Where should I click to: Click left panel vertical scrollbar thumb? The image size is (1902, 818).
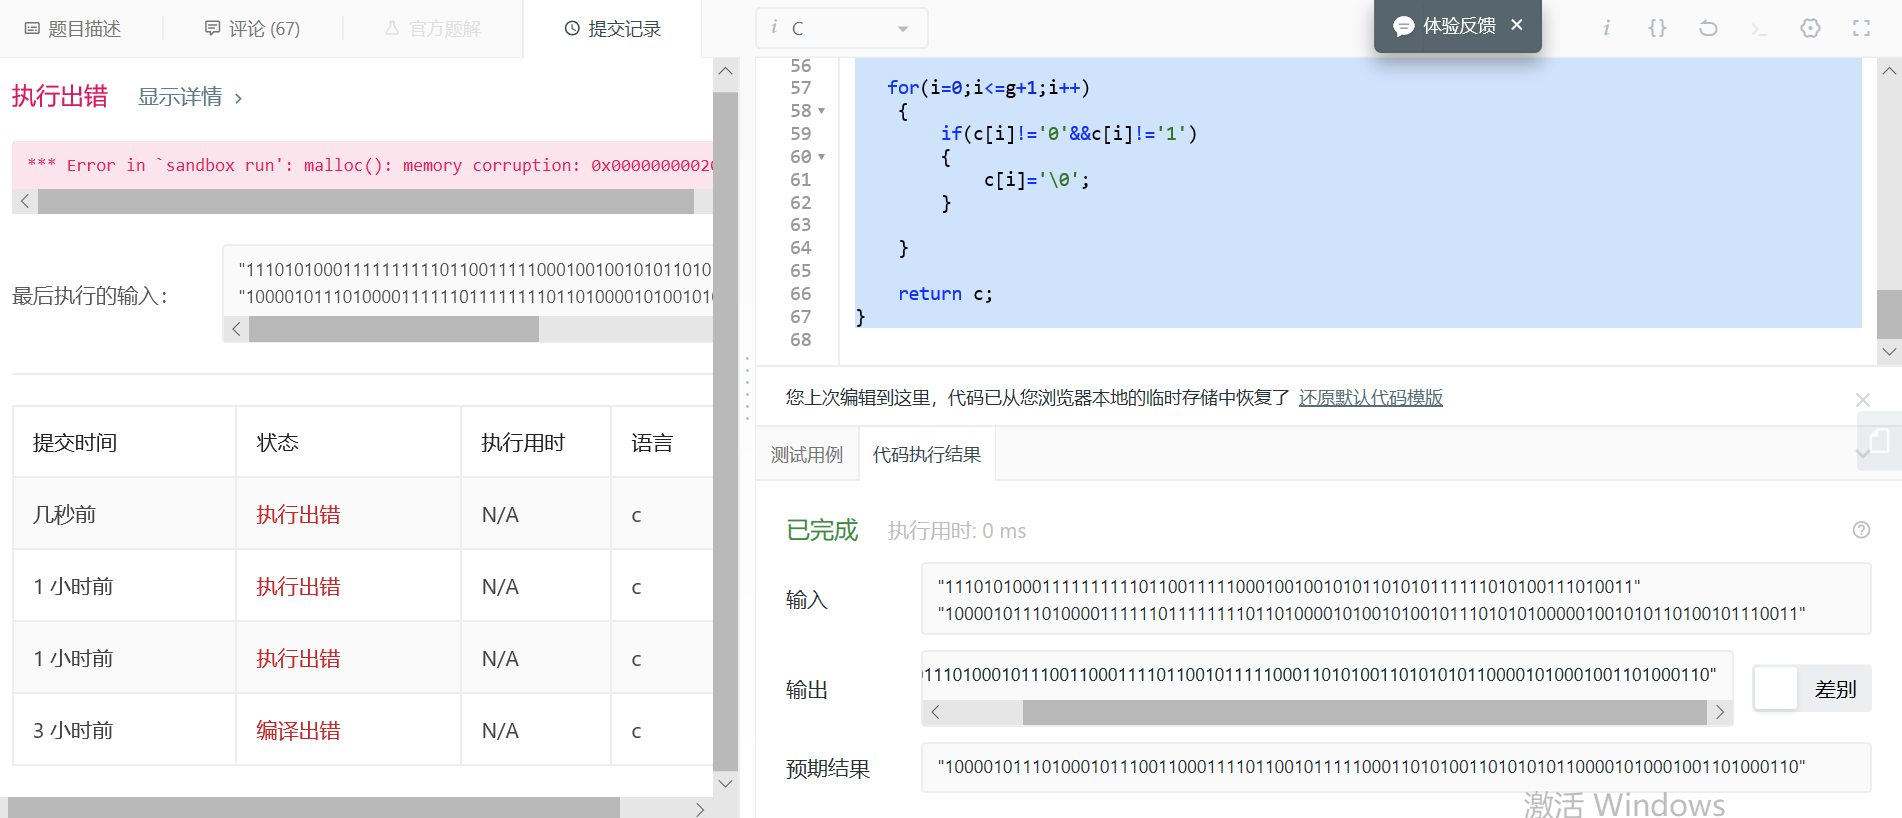click(726, 431)
